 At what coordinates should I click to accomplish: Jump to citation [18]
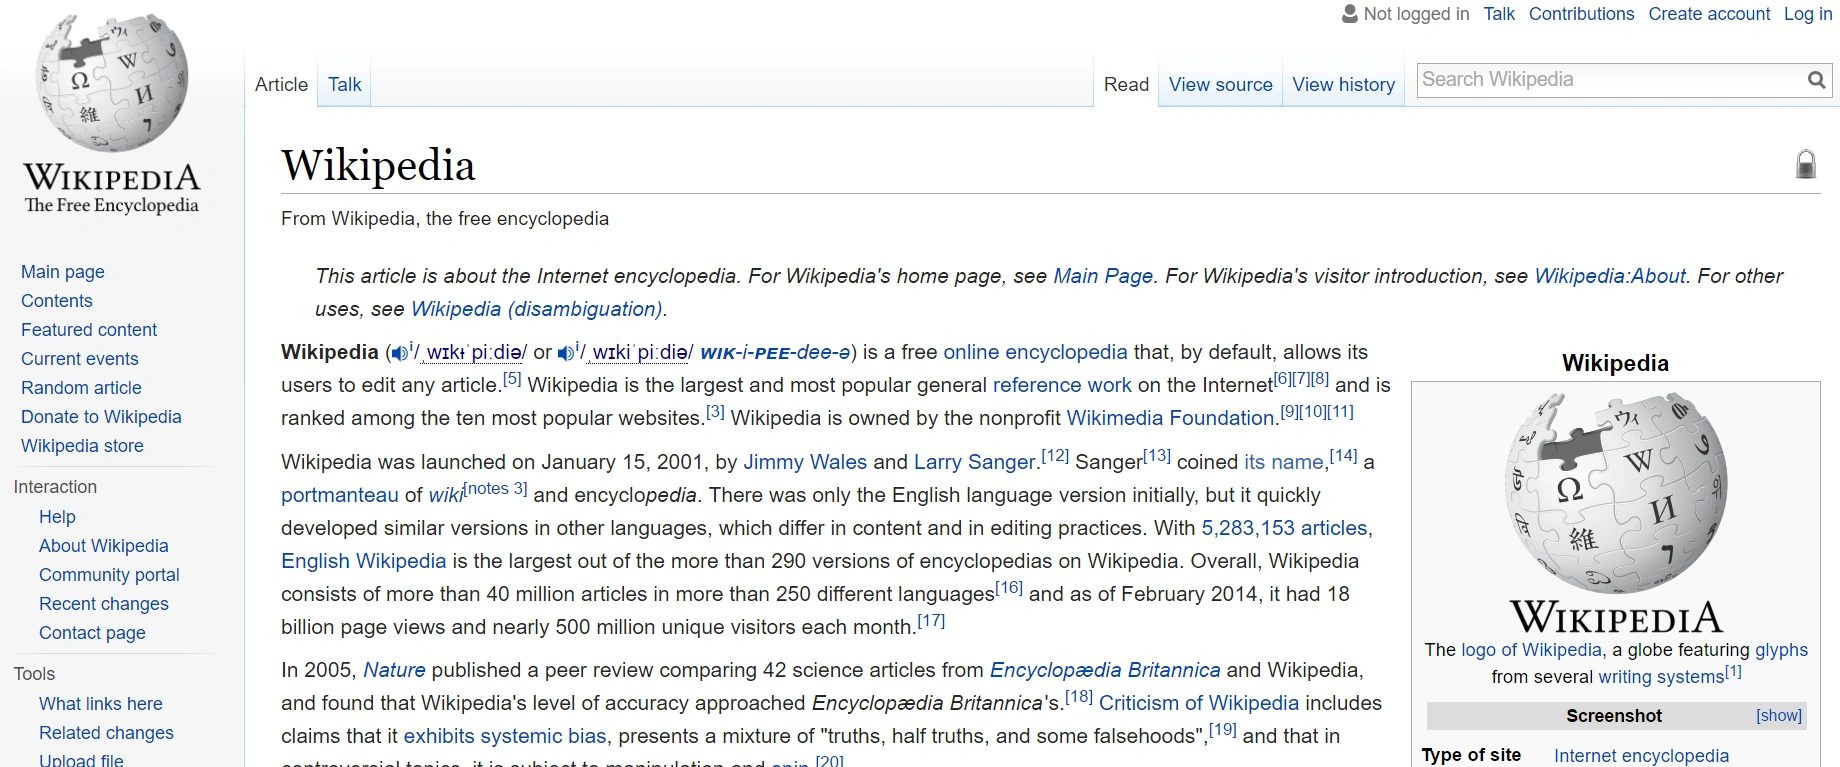[1079, 697]
